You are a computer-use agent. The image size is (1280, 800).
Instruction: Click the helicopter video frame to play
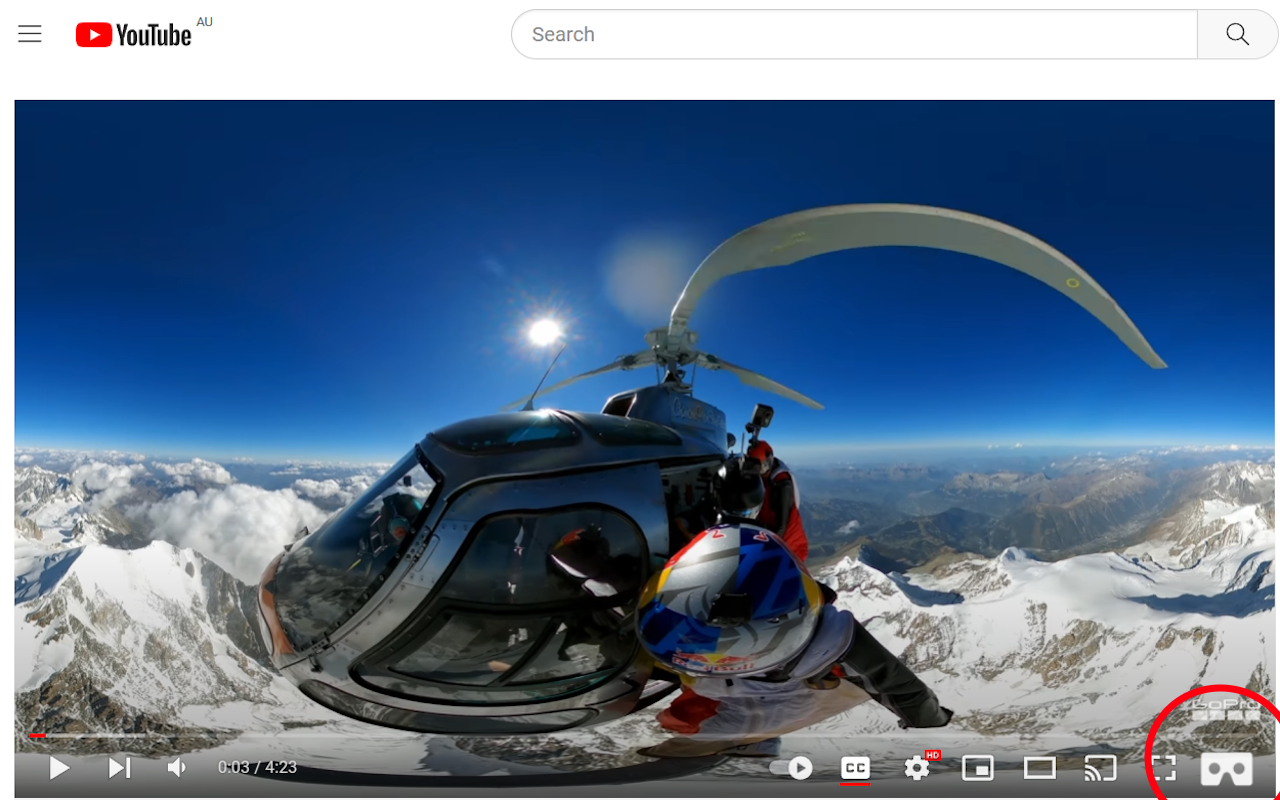pos(644,420)
